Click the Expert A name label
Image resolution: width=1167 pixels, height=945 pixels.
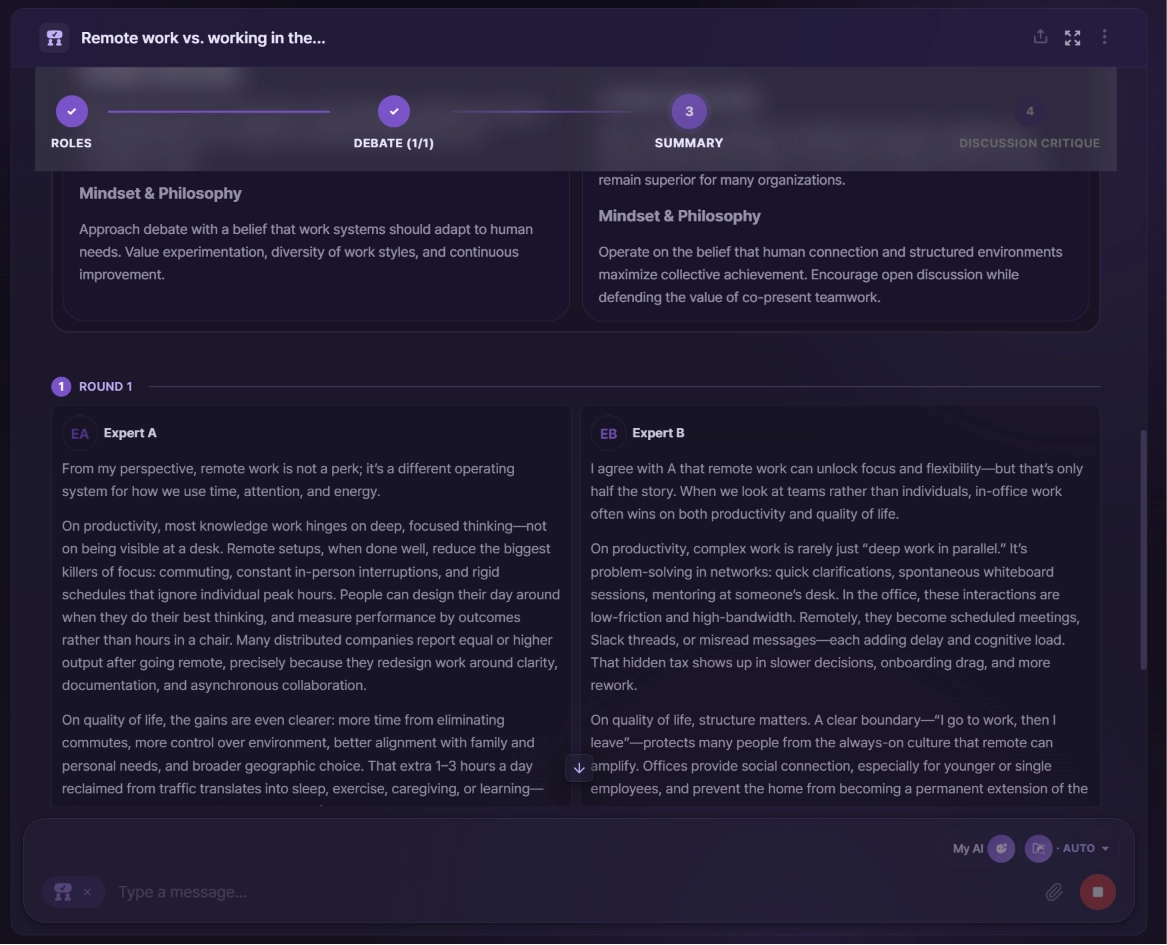tap(130, 433)
